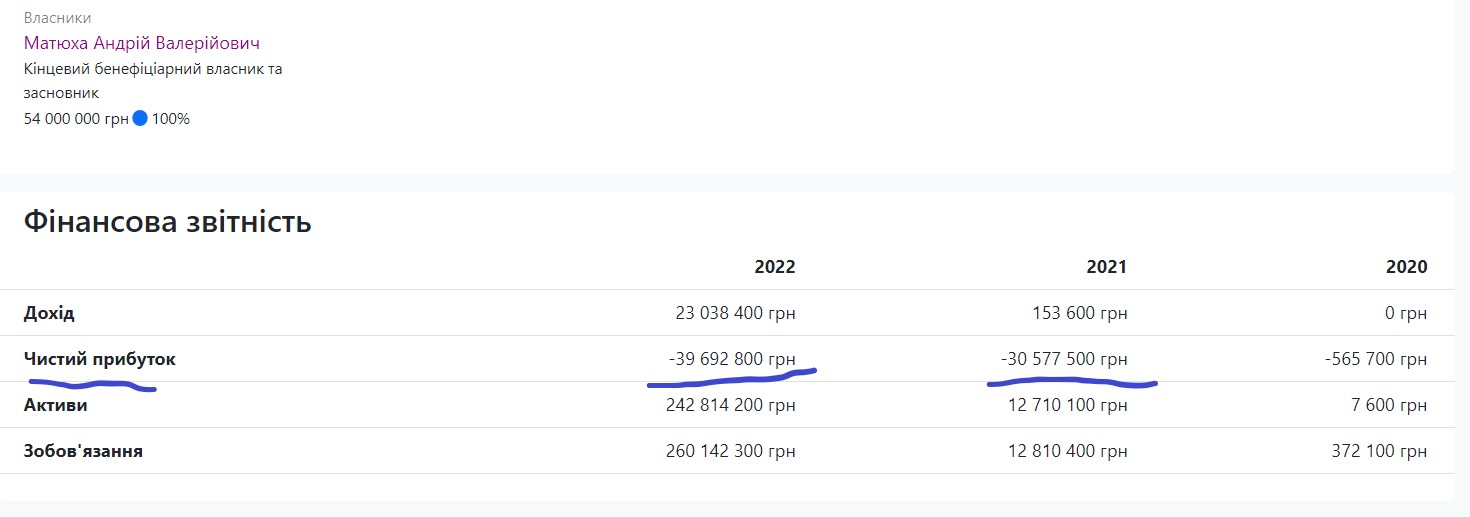The image size is (1470, 517).
Task: Select the Дохід row label
Action: click(49, 313)
